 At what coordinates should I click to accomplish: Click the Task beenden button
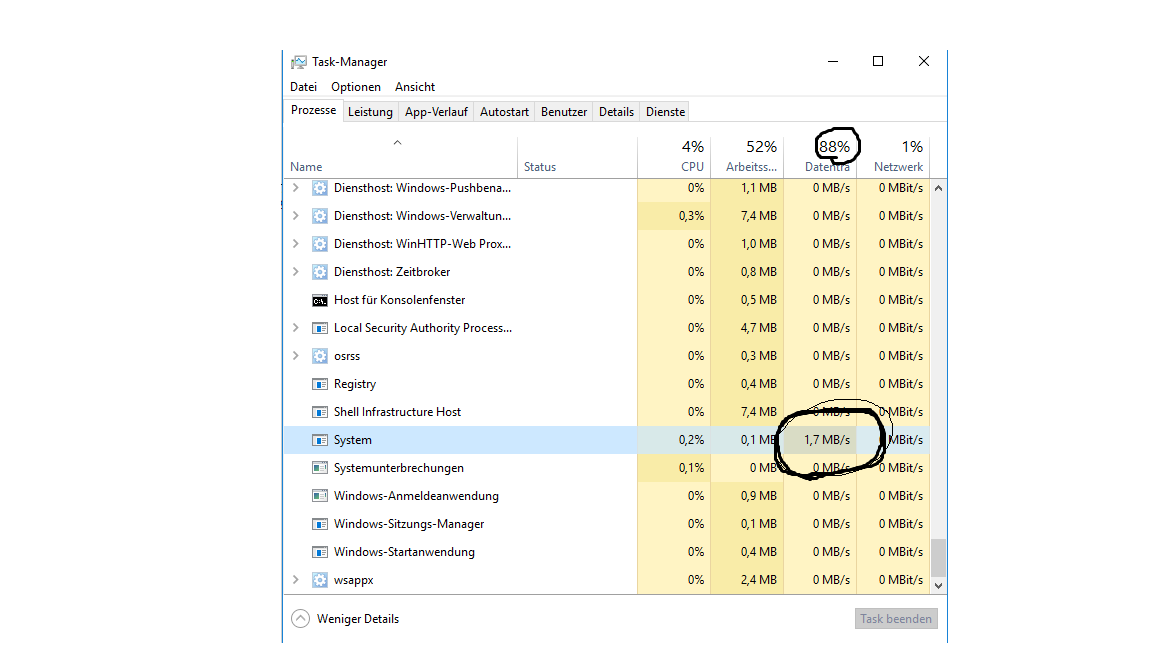[x=896, y=619]
